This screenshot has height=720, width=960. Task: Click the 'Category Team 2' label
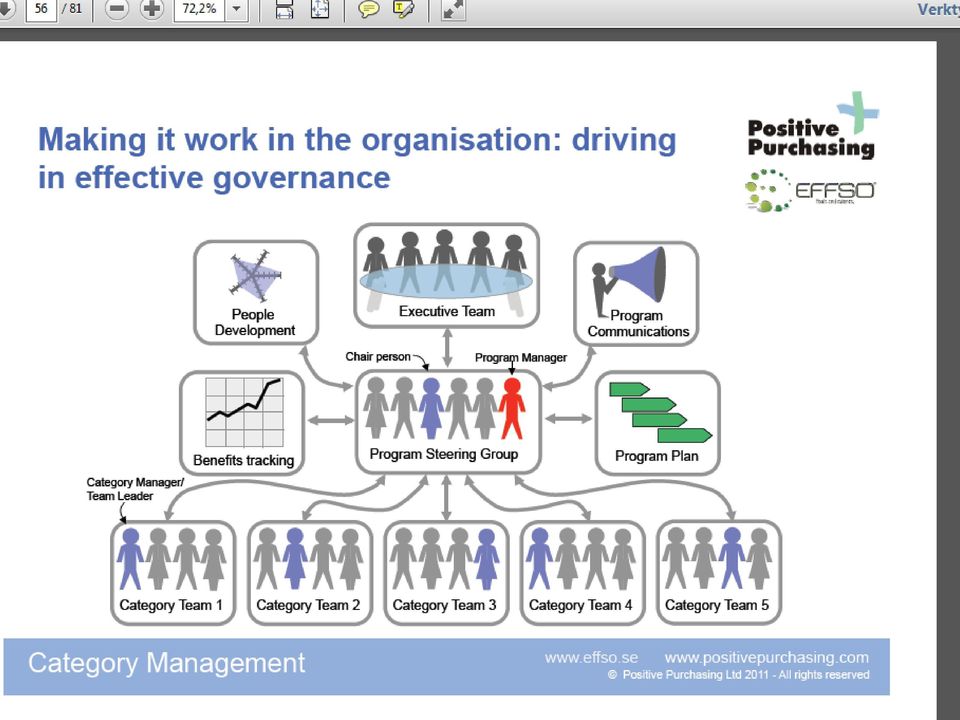click(308, 606)
